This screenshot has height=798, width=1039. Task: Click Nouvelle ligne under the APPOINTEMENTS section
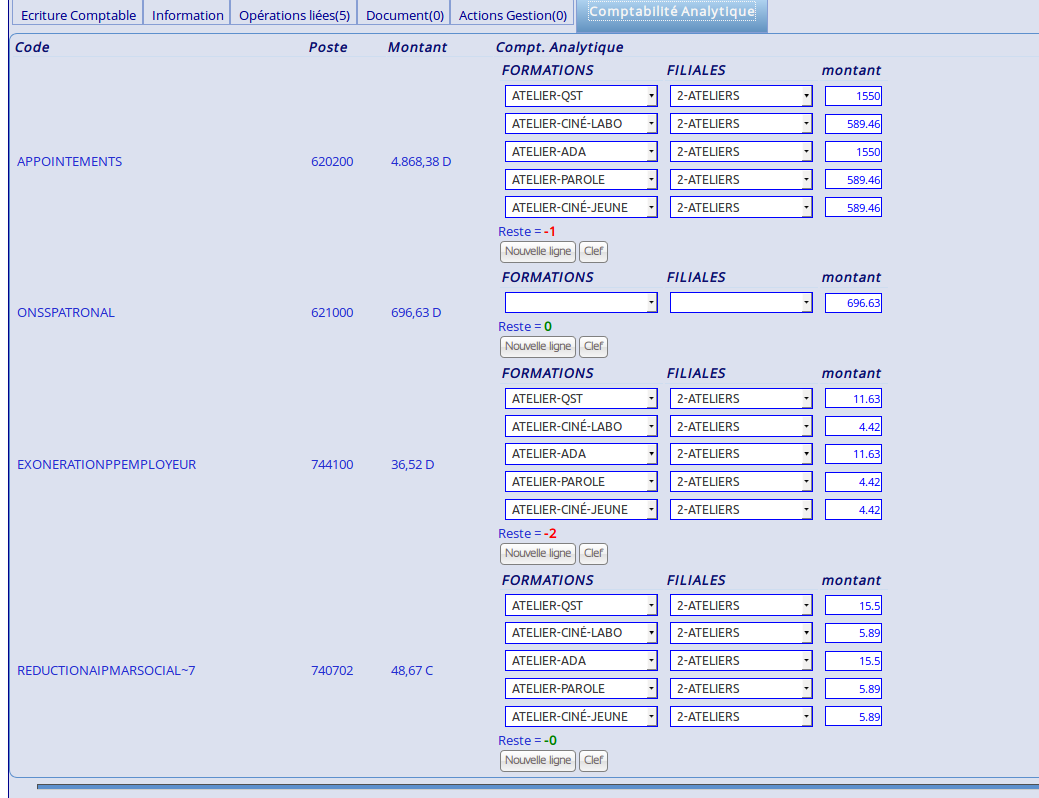(x=537, y=252)
